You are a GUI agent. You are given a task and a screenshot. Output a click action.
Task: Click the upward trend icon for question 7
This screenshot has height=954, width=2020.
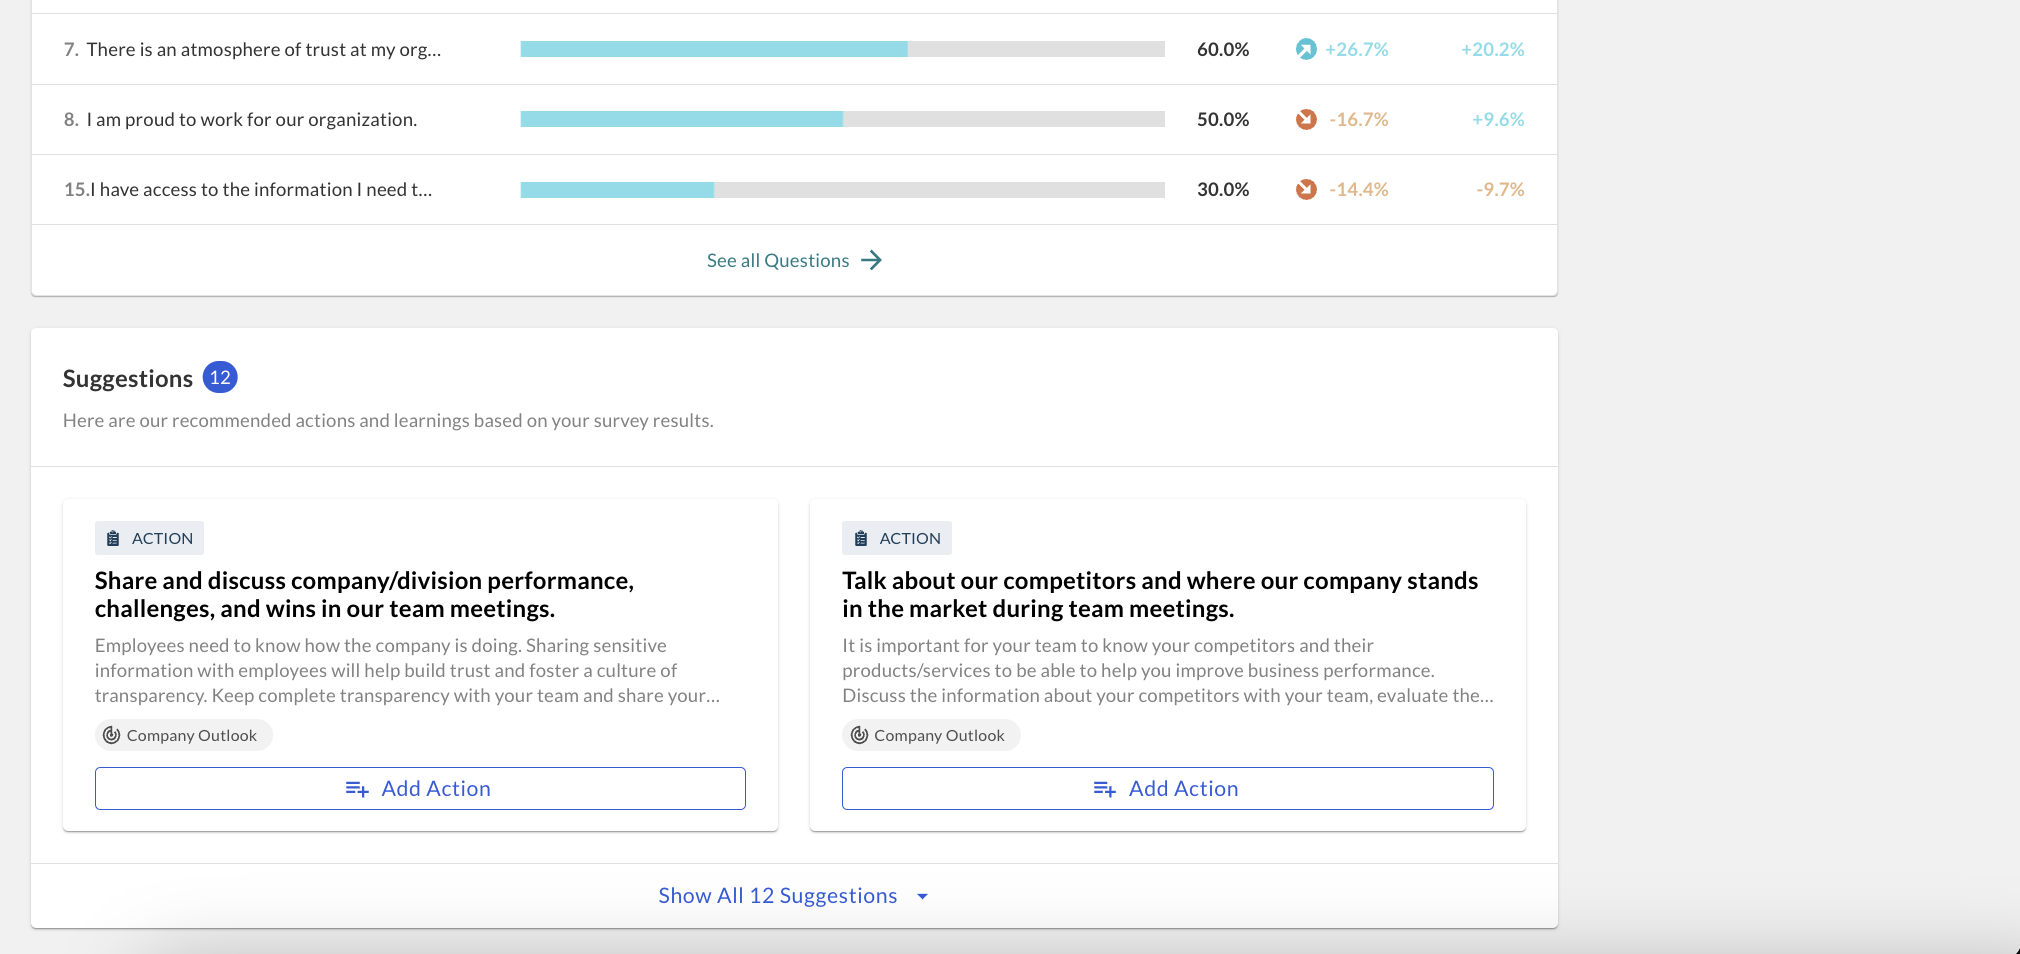[1306, 49]
